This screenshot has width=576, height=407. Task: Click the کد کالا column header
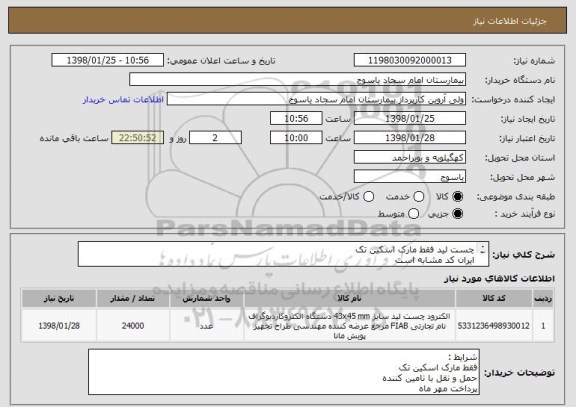point(494,298)
